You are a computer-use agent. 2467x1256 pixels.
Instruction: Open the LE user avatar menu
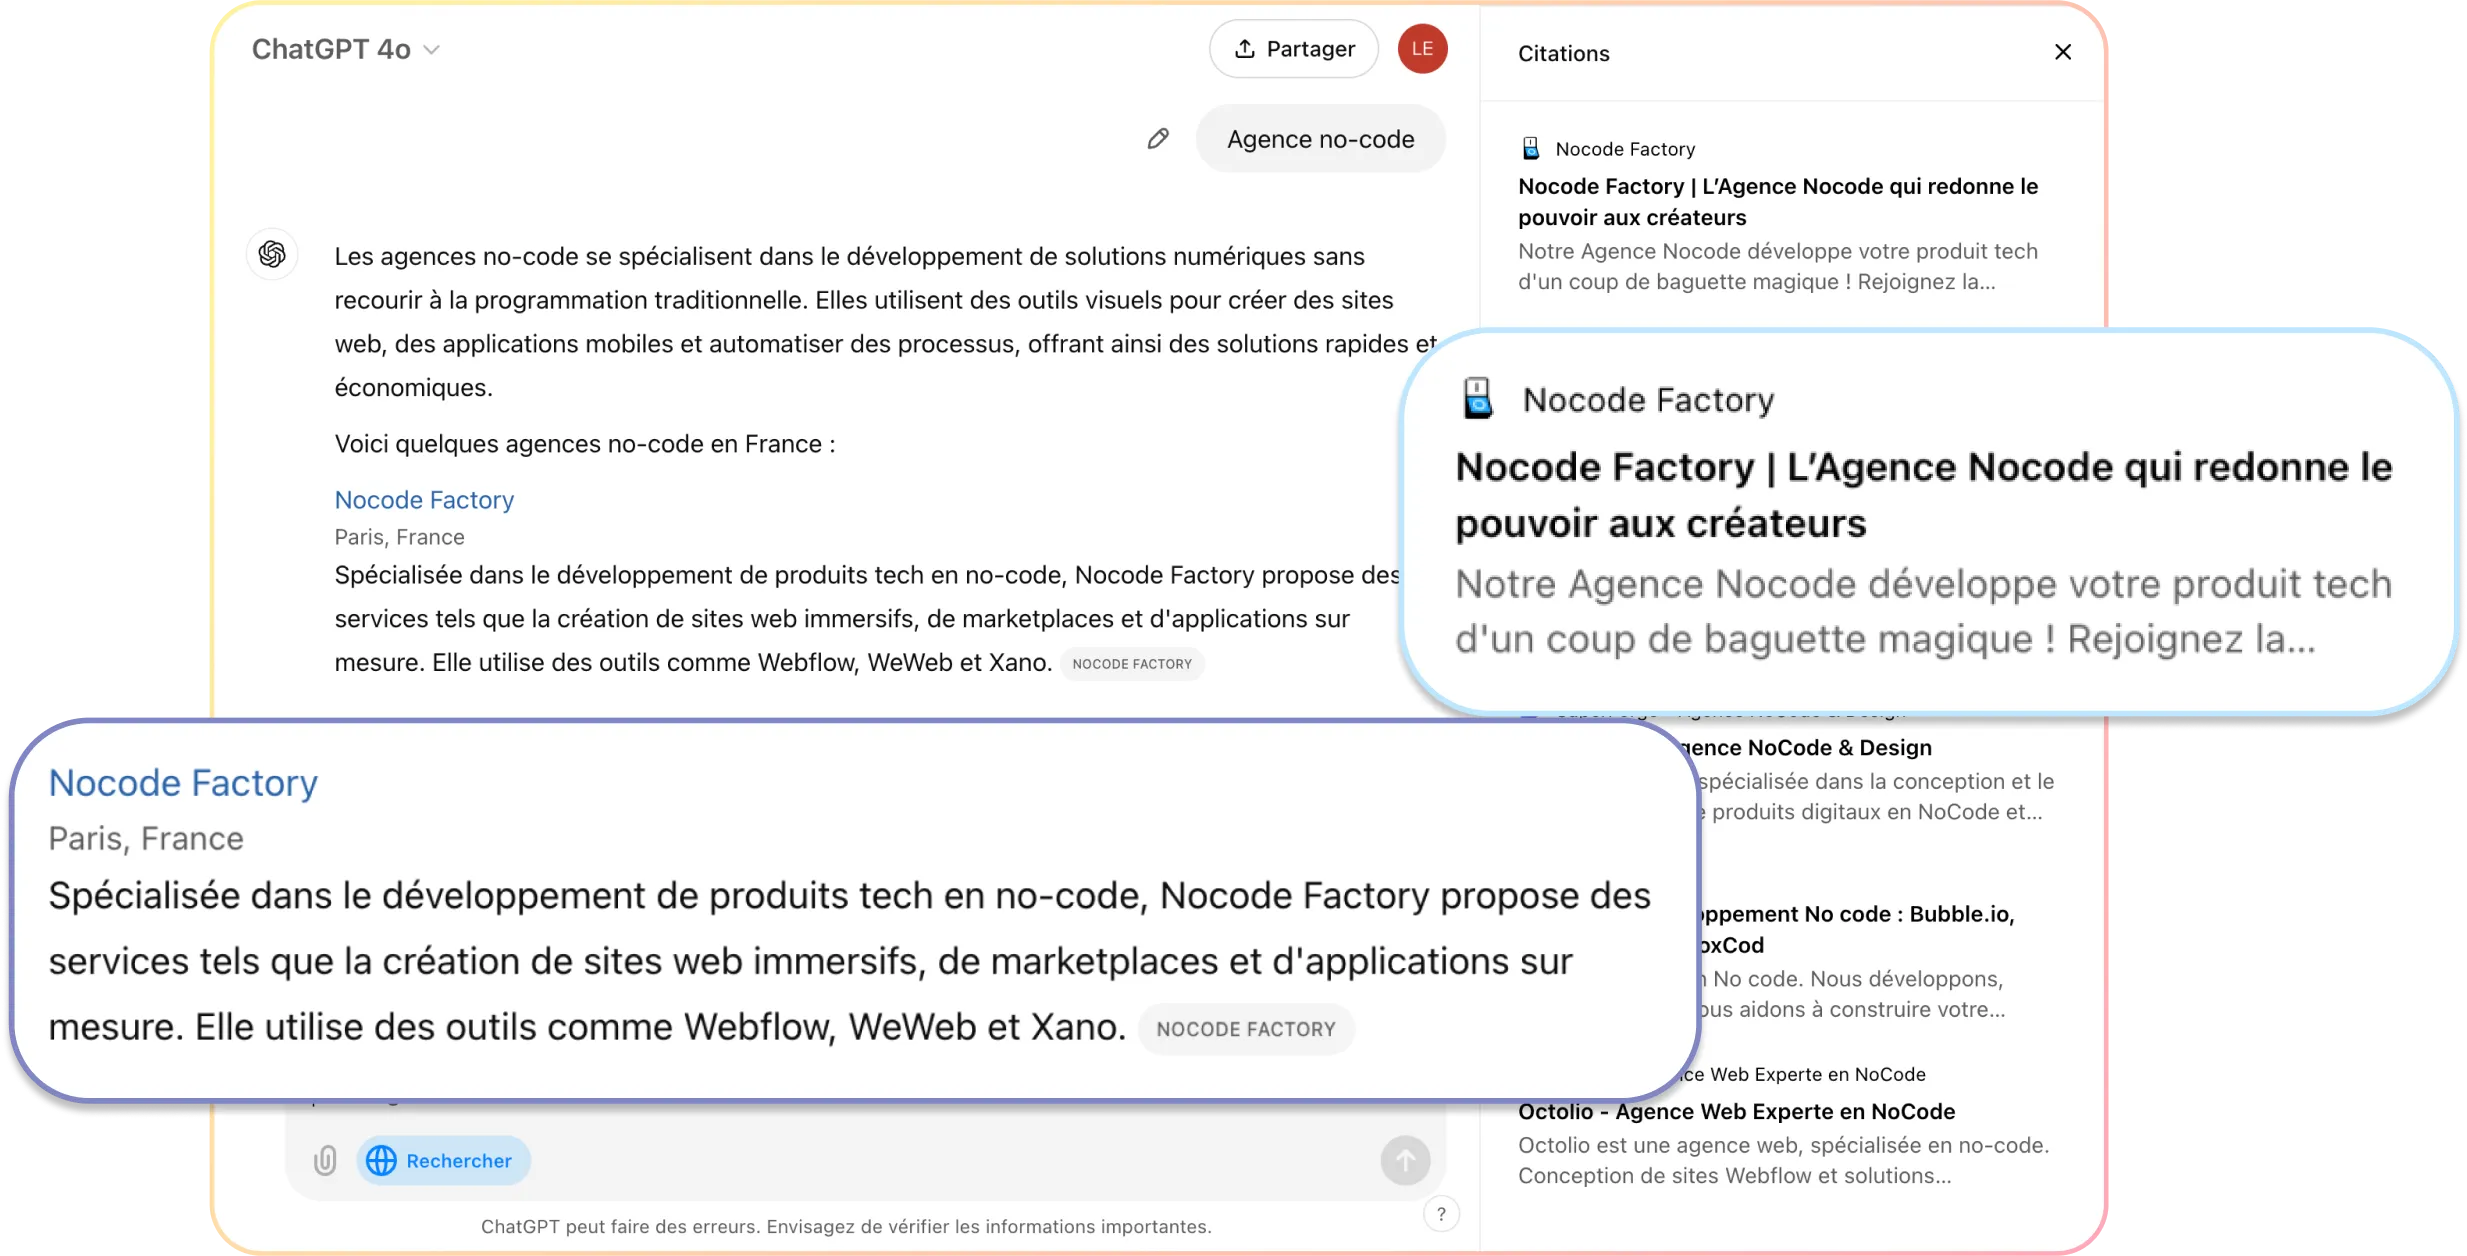coord(1422,49)
